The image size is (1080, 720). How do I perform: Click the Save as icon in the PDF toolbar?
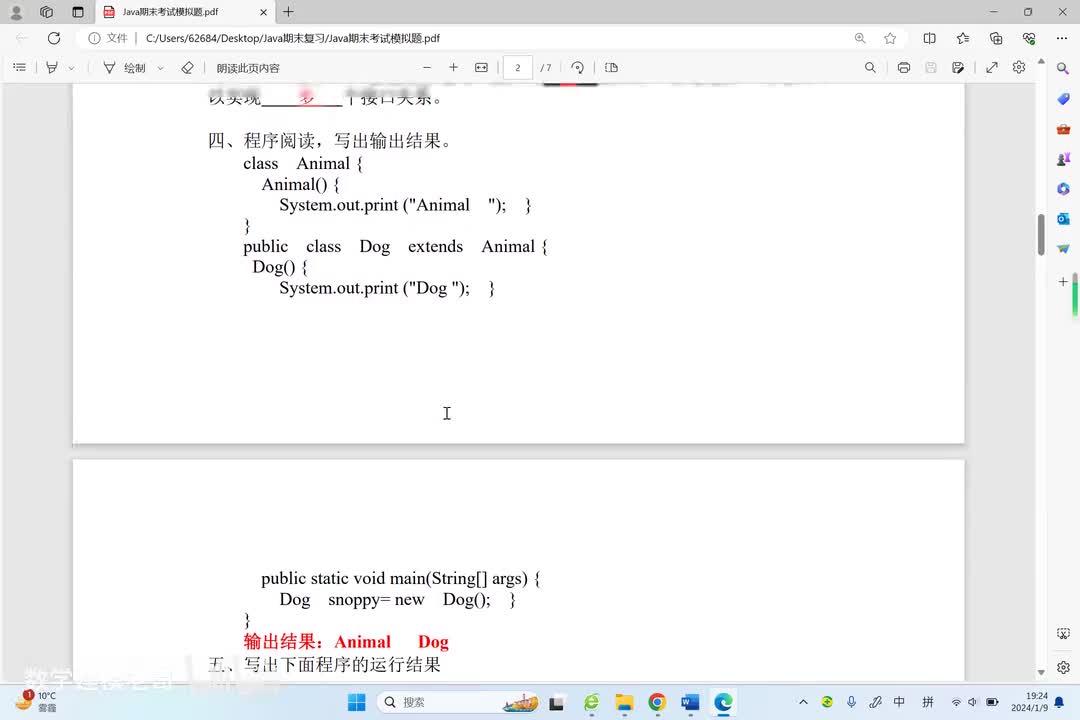(x=958, y=68)
